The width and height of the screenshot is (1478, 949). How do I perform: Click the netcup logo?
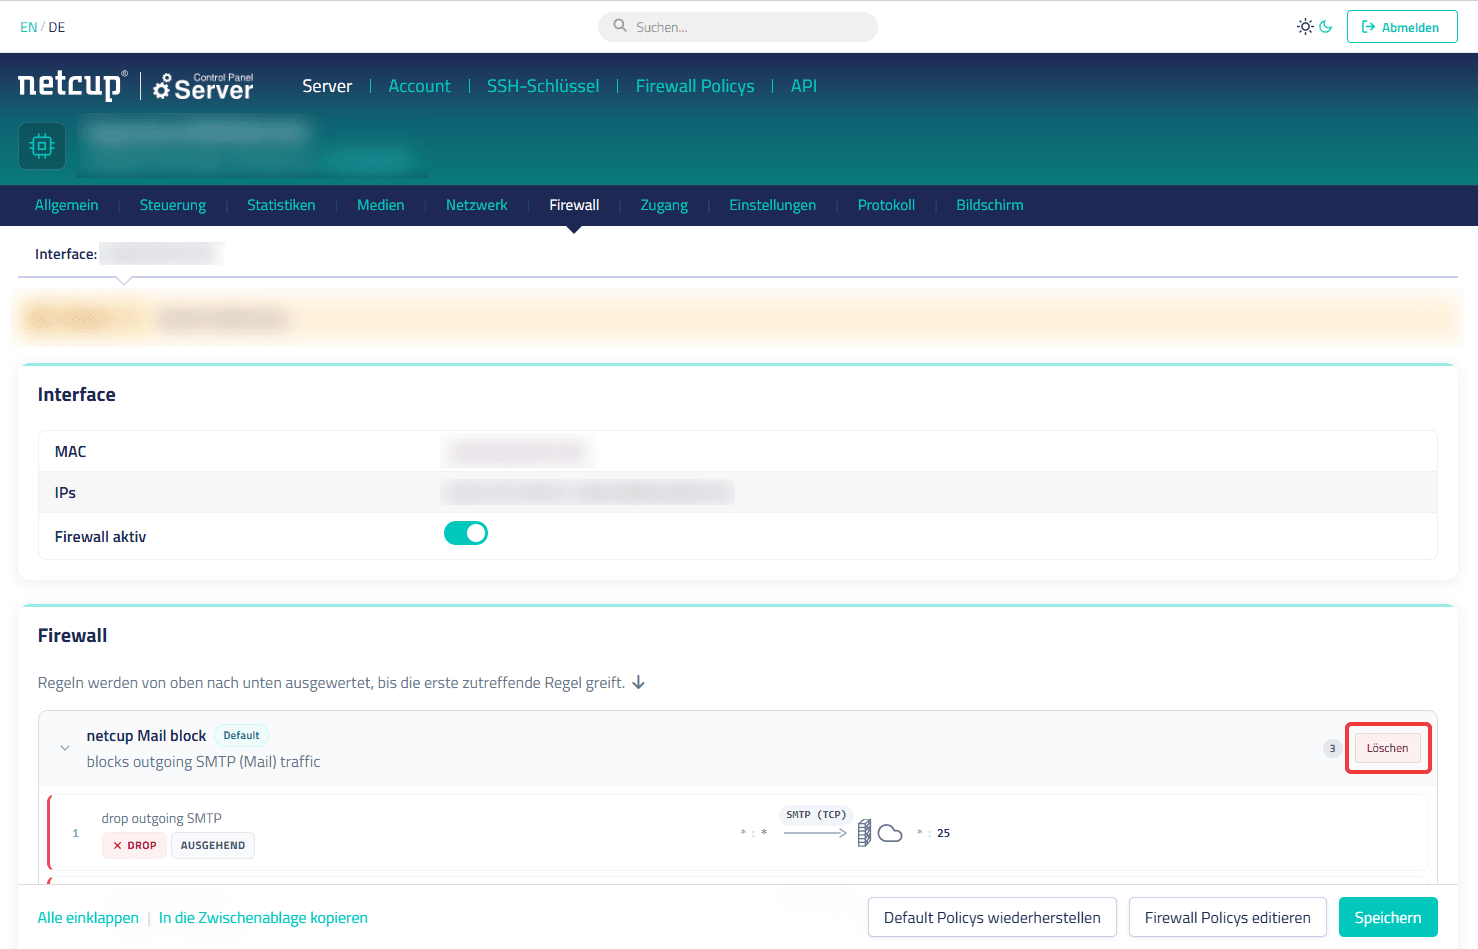(72, 85)
